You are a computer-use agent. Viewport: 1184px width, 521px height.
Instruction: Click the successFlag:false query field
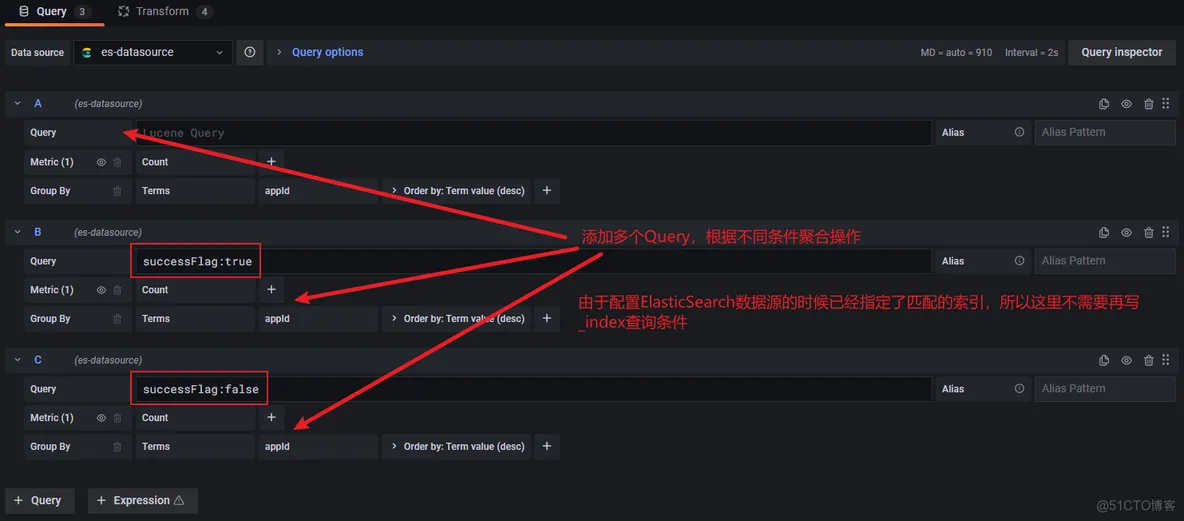pyautogui.click(x=533, y=389)
